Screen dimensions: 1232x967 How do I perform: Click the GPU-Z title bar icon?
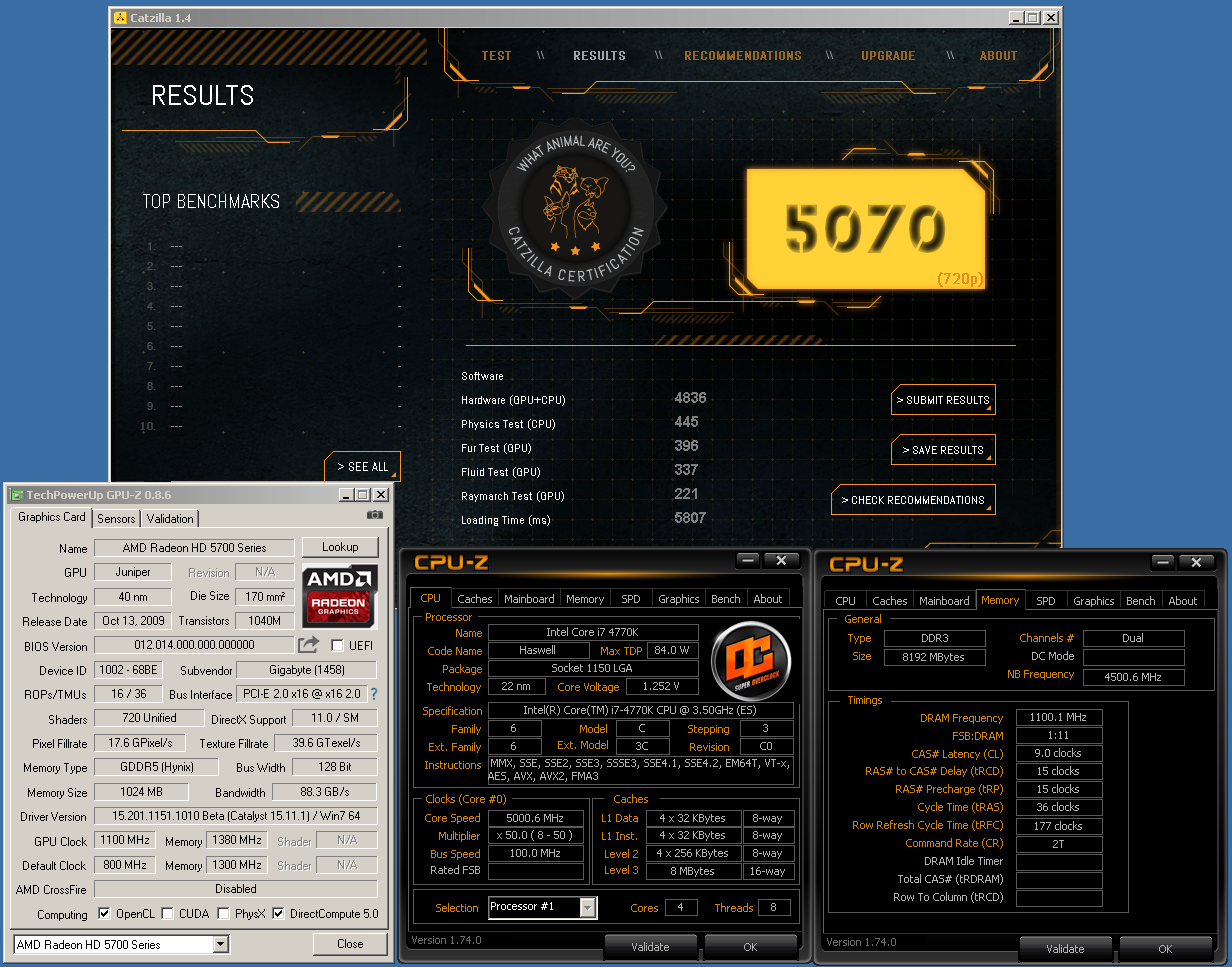[x=16, y=494]
